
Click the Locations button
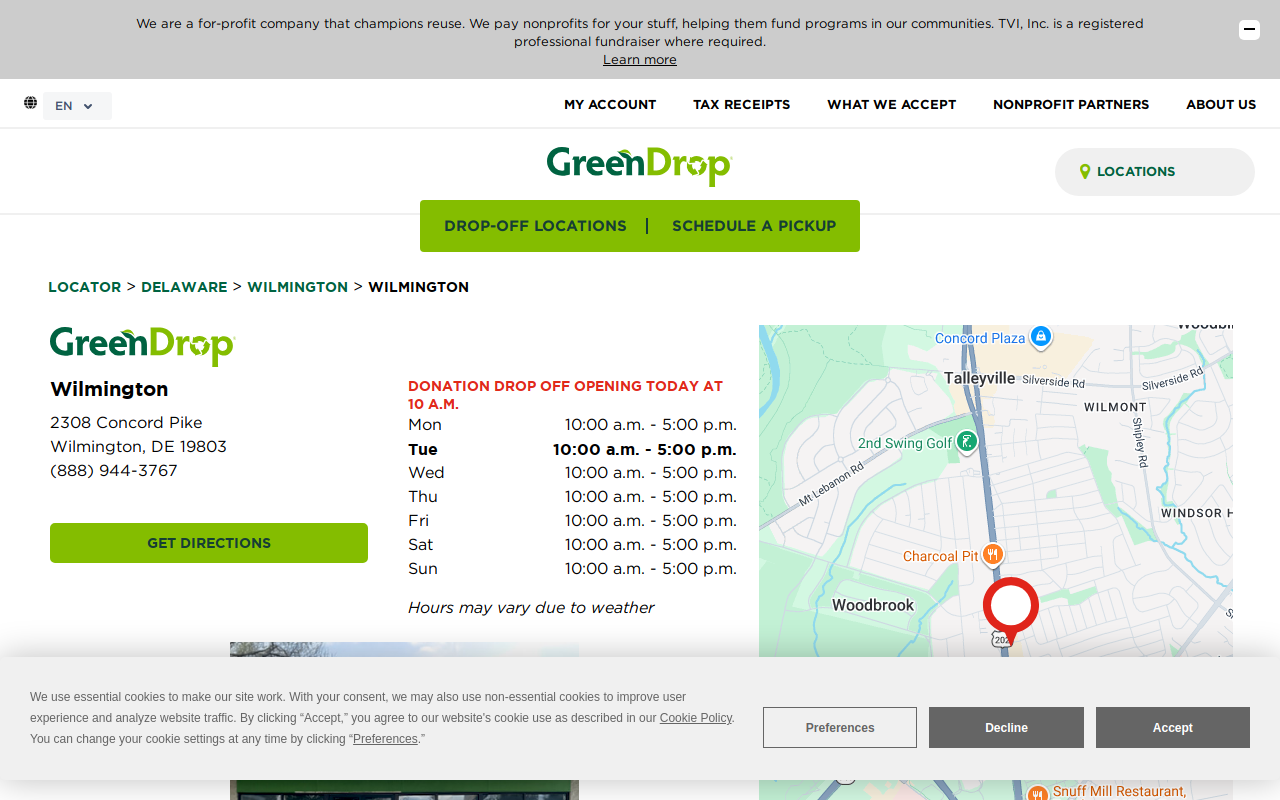(1155, 172)
